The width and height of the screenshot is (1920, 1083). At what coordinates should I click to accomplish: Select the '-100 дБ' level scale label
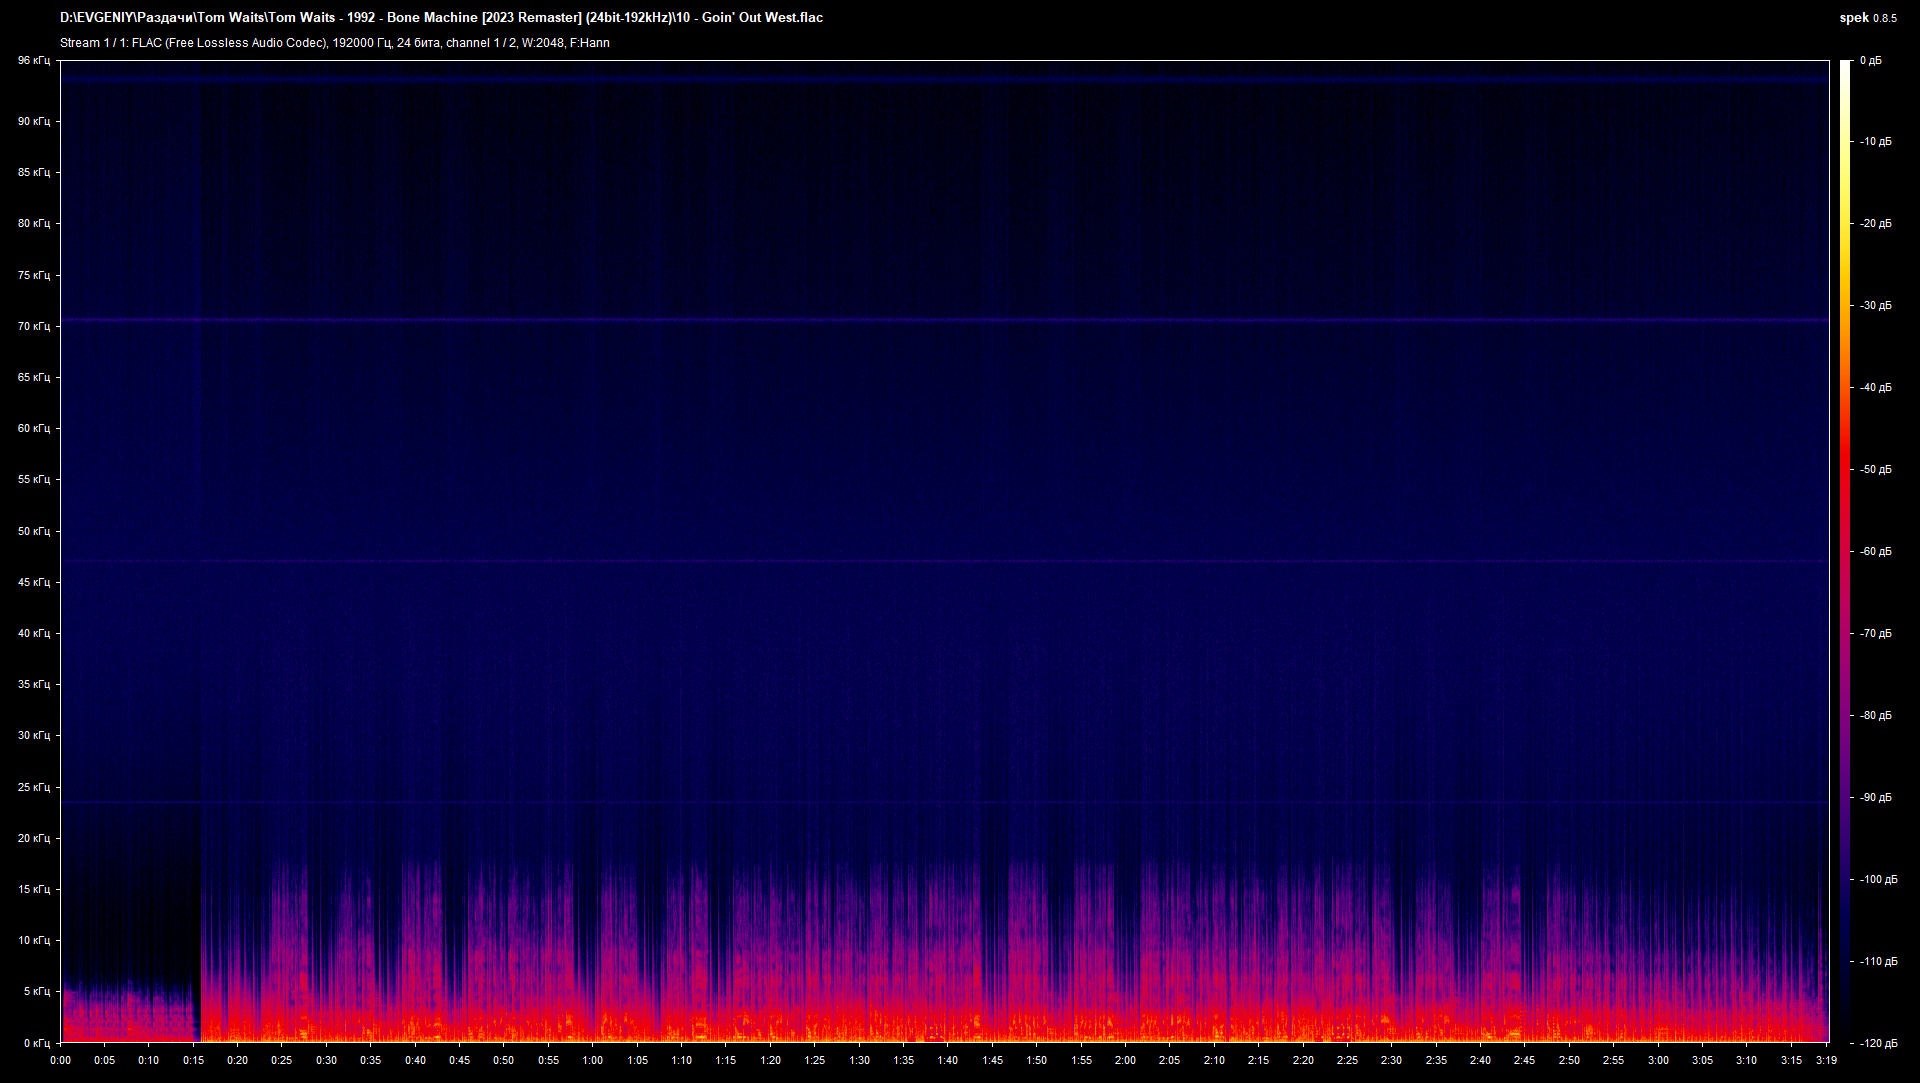1879,880
